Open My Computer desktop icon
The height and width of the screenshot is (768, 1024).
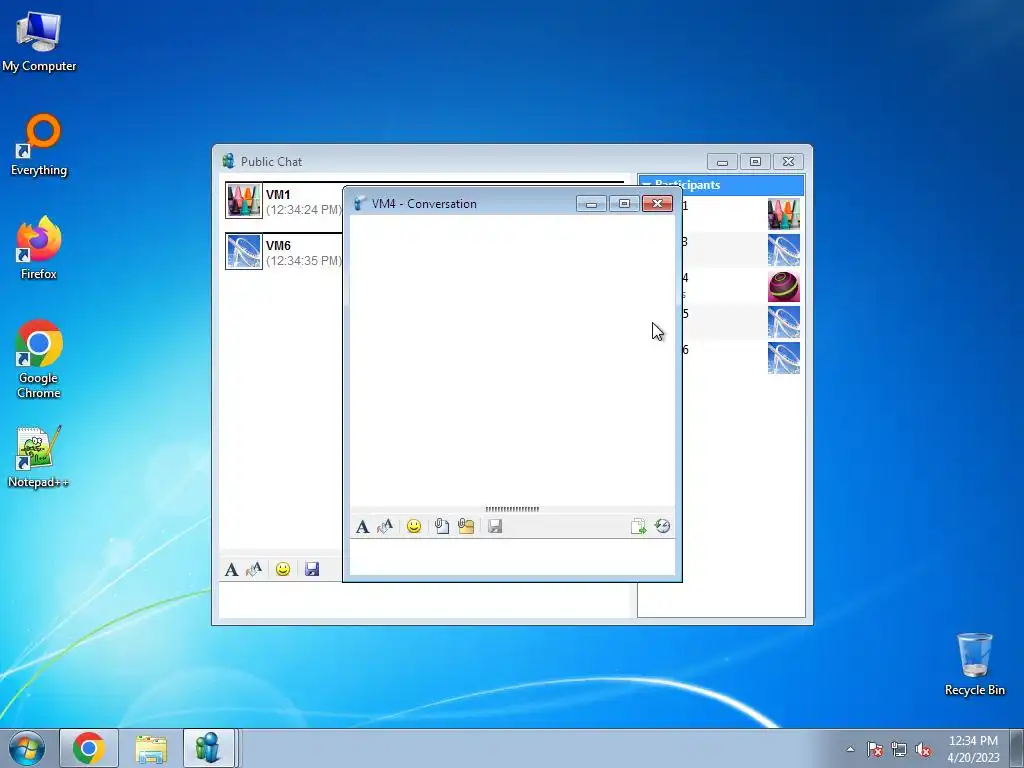click(39, 42)
